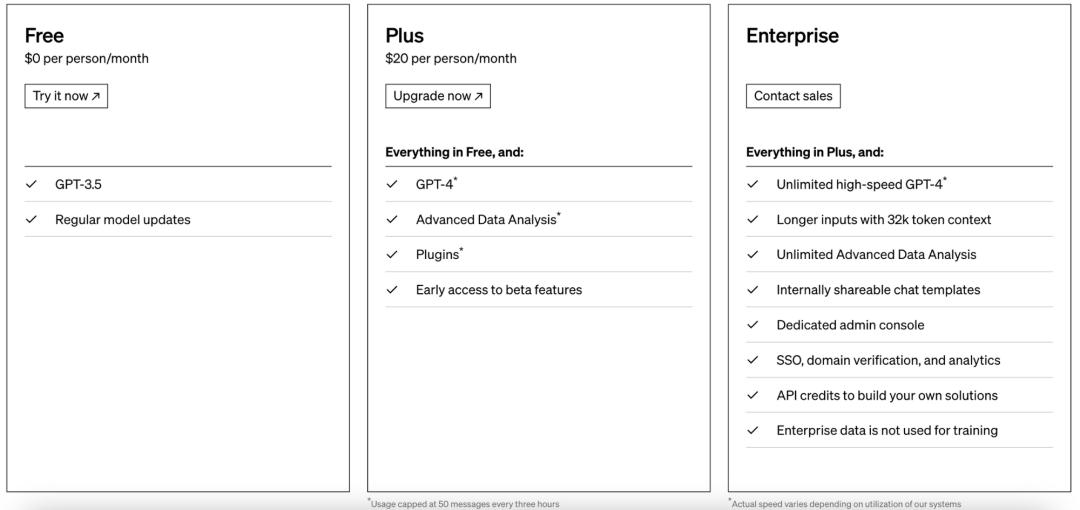
Task: Click the $20 per person/month price text
Action: click(450, 59)
